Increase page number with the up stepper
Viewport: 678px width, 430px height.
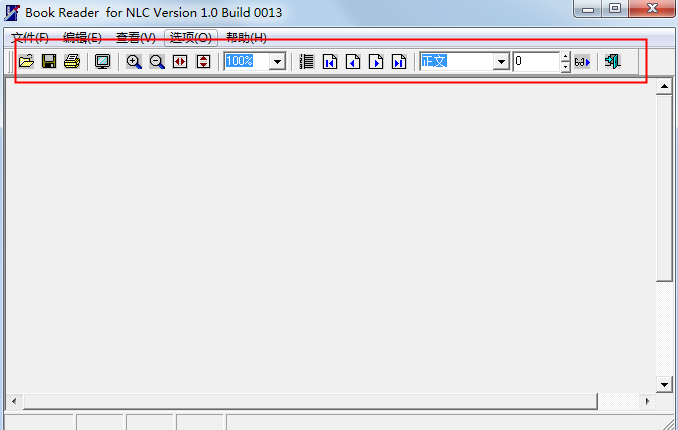pyautogui.click(x=566, y=56)
